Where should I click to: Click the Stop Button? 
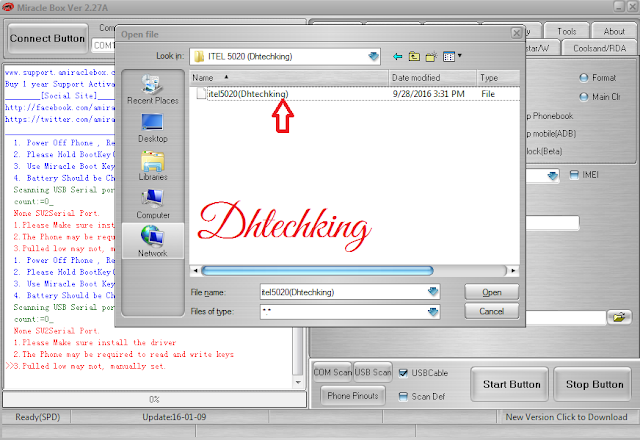tap(593, 384)
